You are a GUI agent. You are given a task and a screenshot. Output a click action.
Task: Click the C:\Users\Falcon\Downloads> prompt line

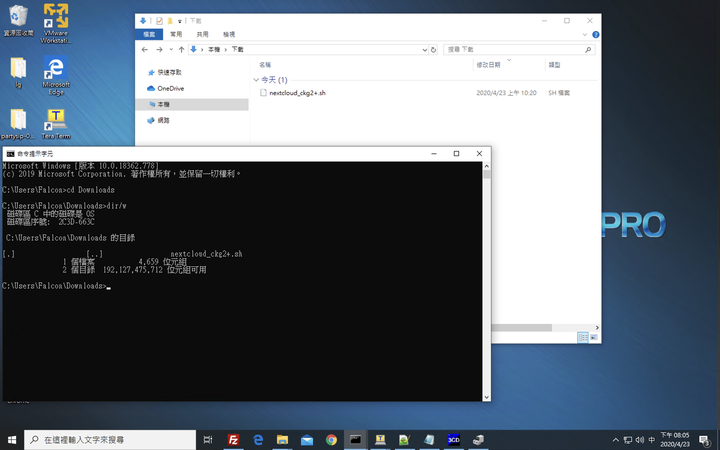click(56, 286)
